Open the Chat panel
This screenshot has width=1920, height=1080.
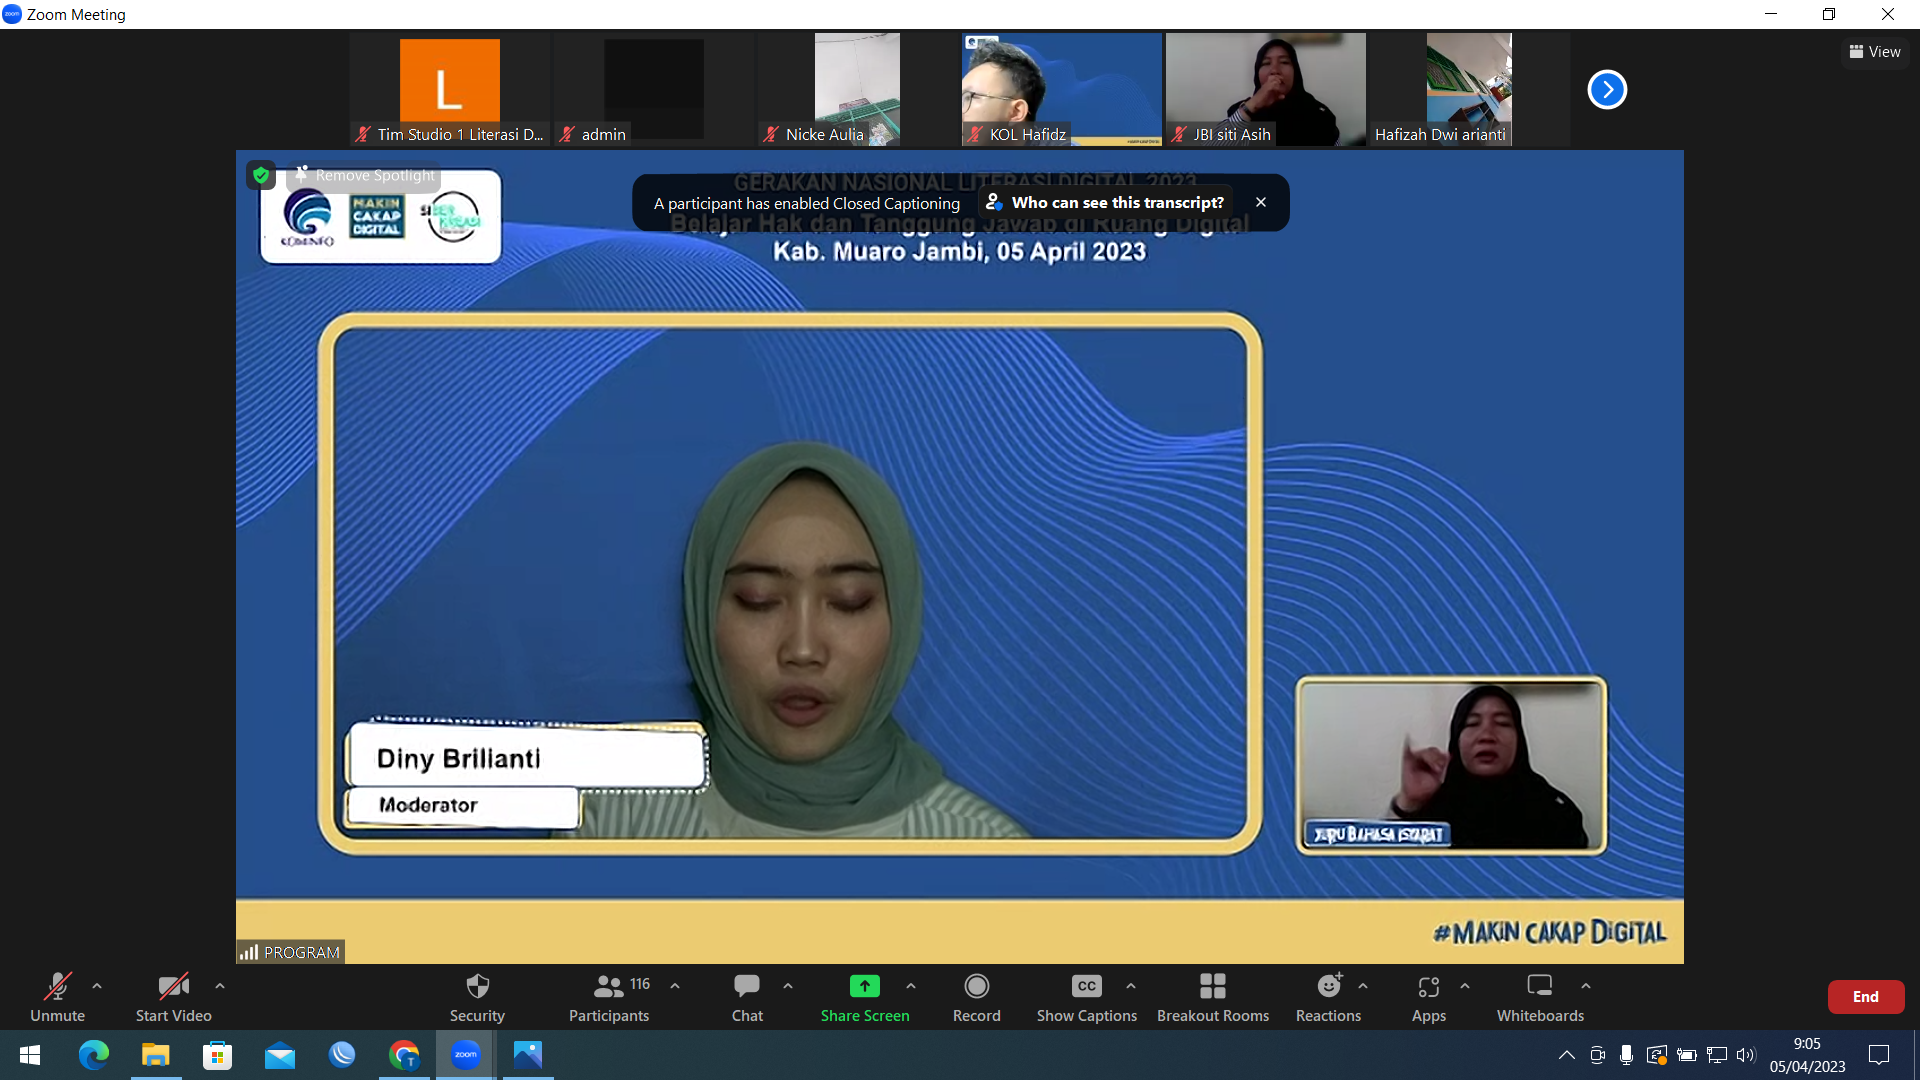[x=747, y=997]
